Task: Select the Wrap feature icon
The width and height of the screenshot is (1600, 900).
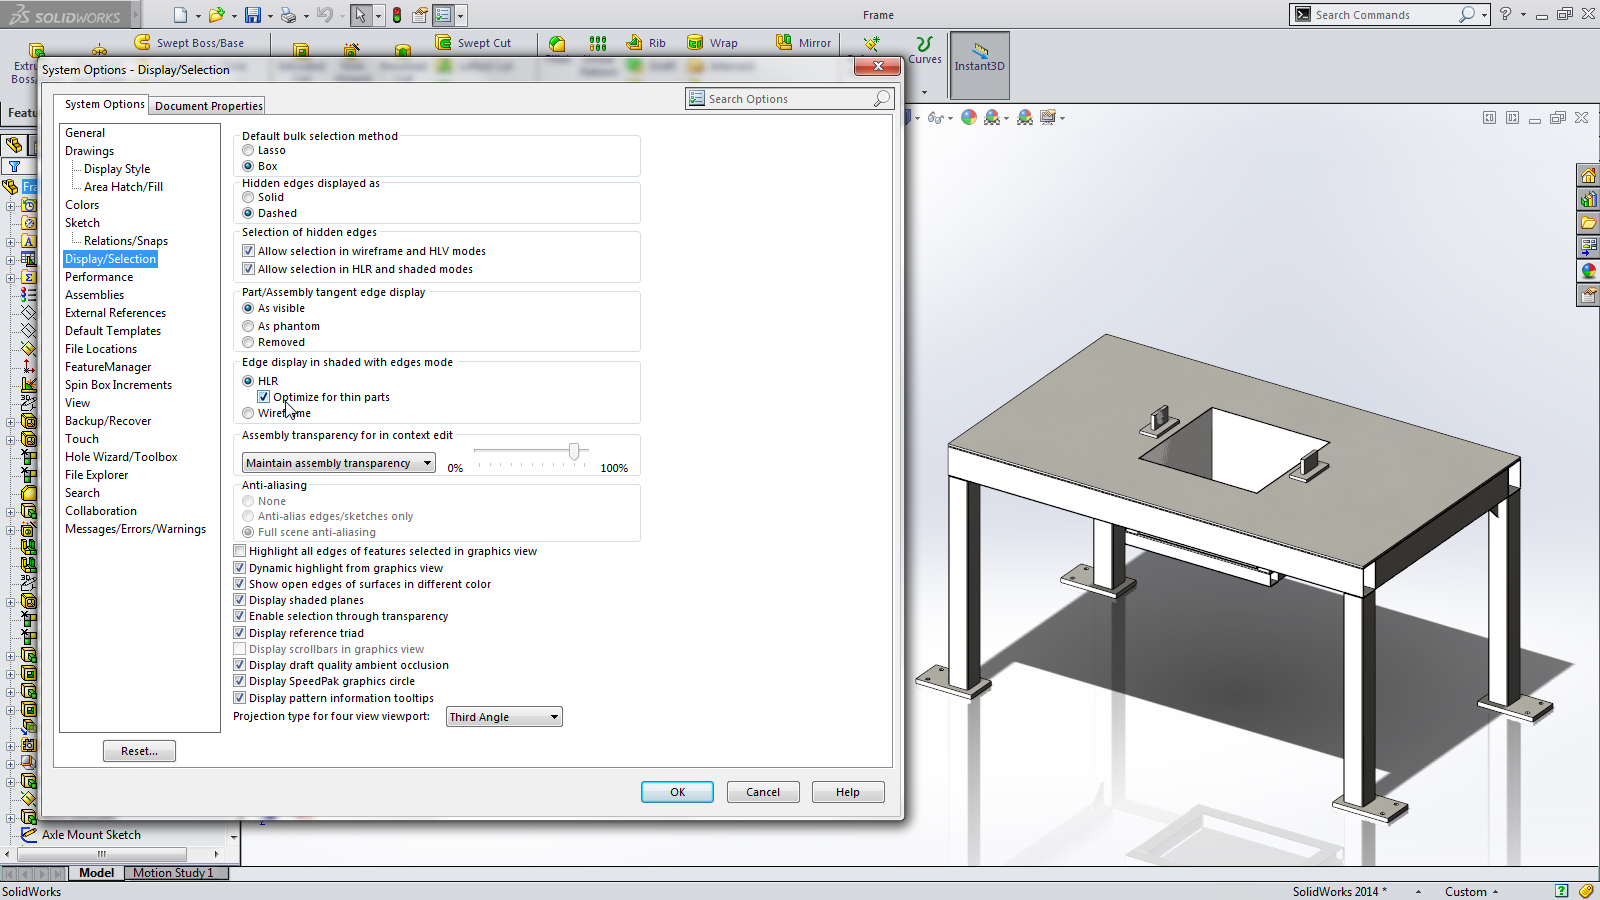Action: pos(696,42)
